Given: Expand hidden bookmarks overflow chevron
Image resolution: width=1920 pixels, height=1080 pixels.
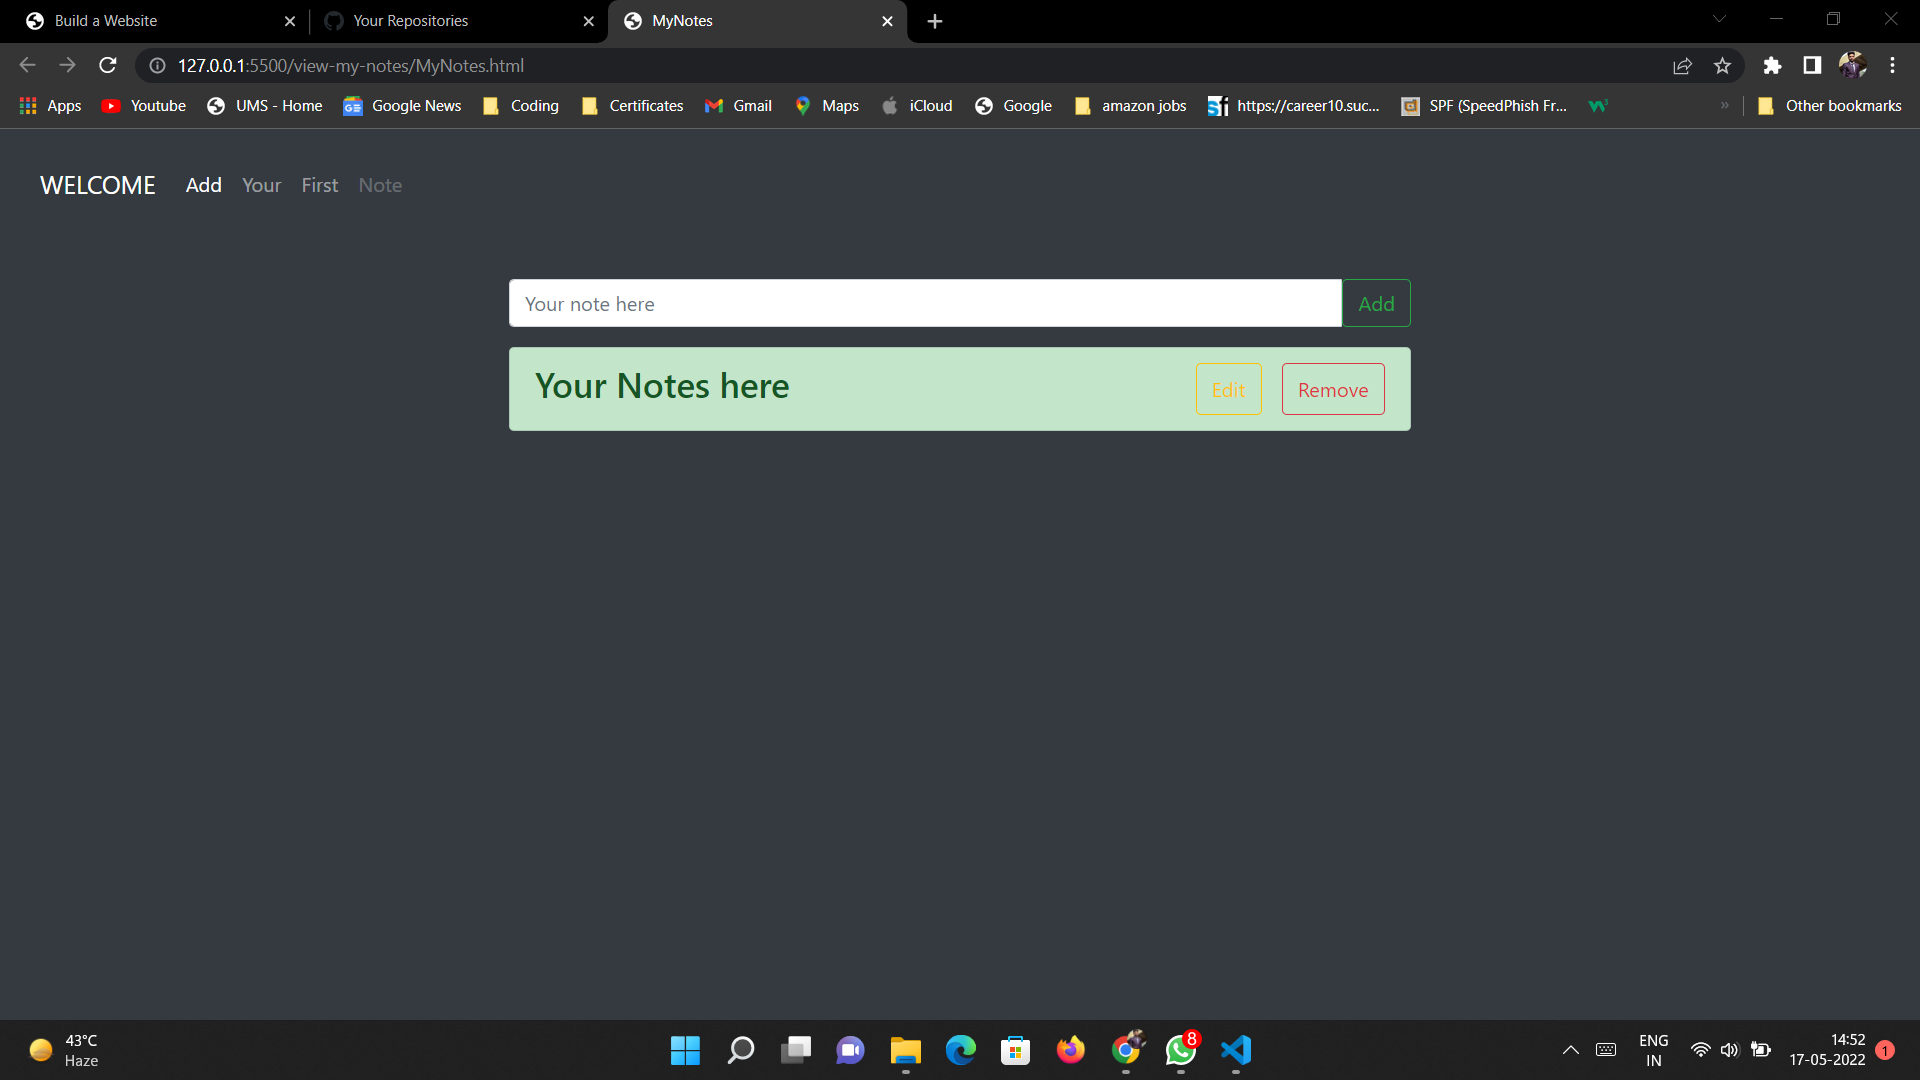Looking at the screenshot, I should pyautogui.click(x=1724, y=105).
